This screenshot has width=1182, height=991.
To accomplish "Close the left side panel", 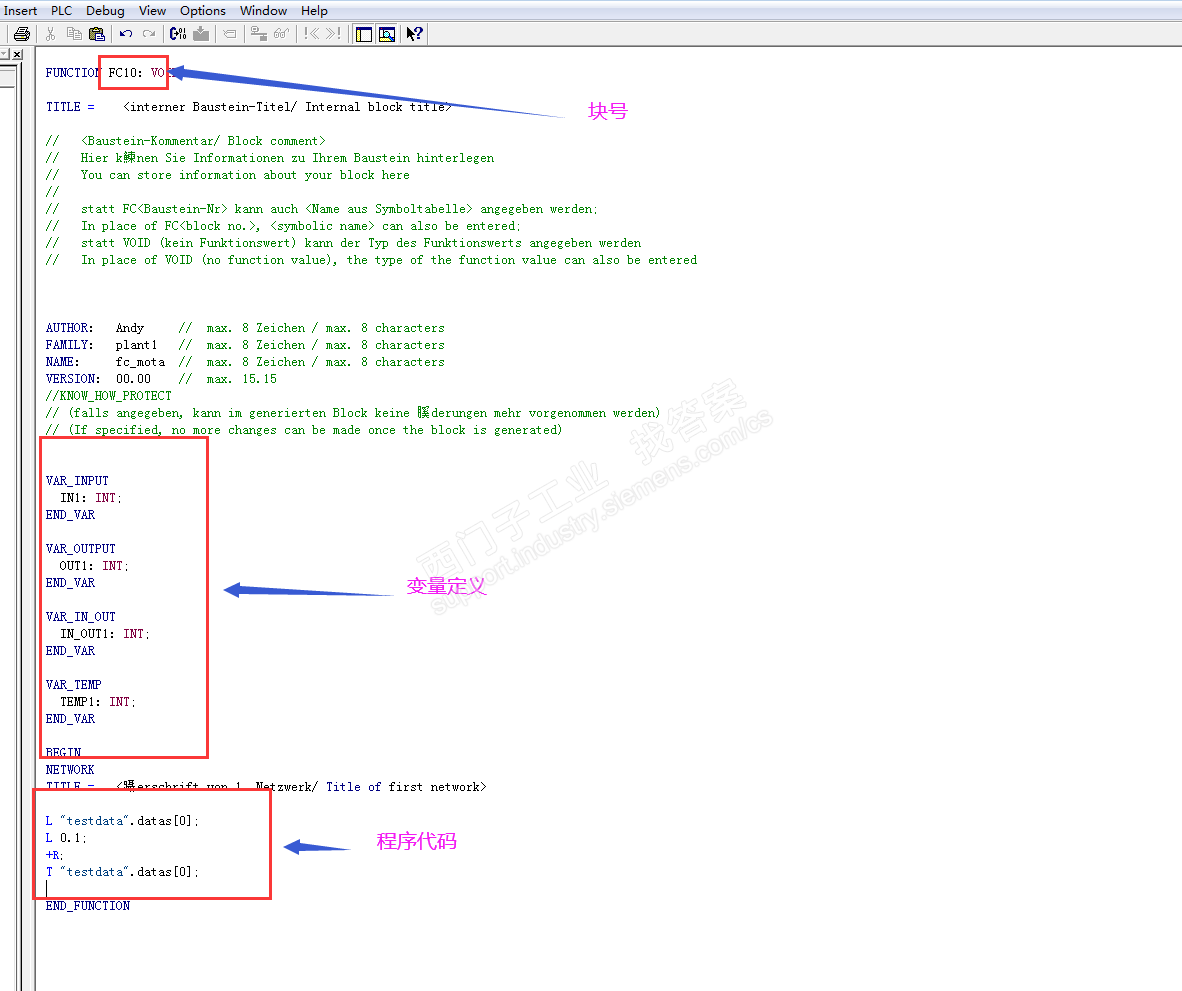I will 17,54.
